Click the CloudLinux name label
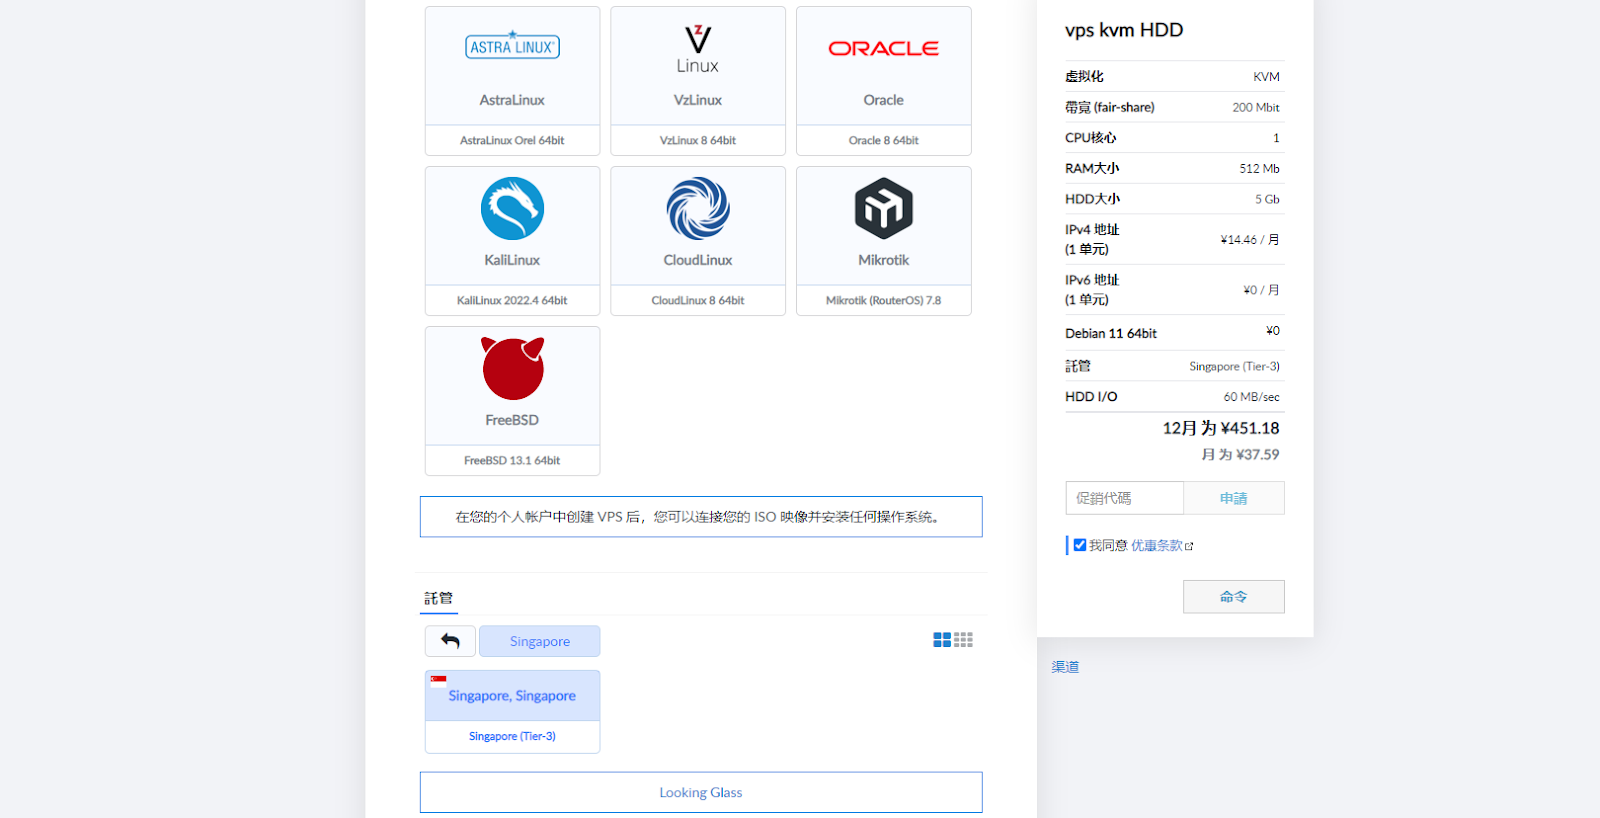1600x818 pixels. [x=698, y=260]
